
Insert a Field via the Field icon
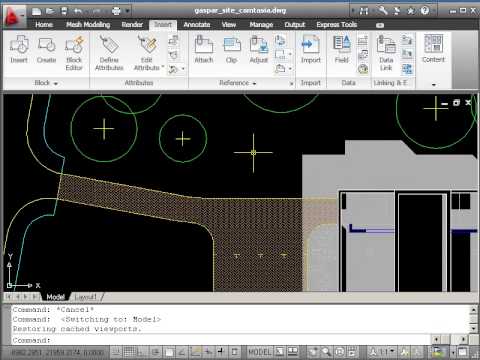[x=342, y=44]
